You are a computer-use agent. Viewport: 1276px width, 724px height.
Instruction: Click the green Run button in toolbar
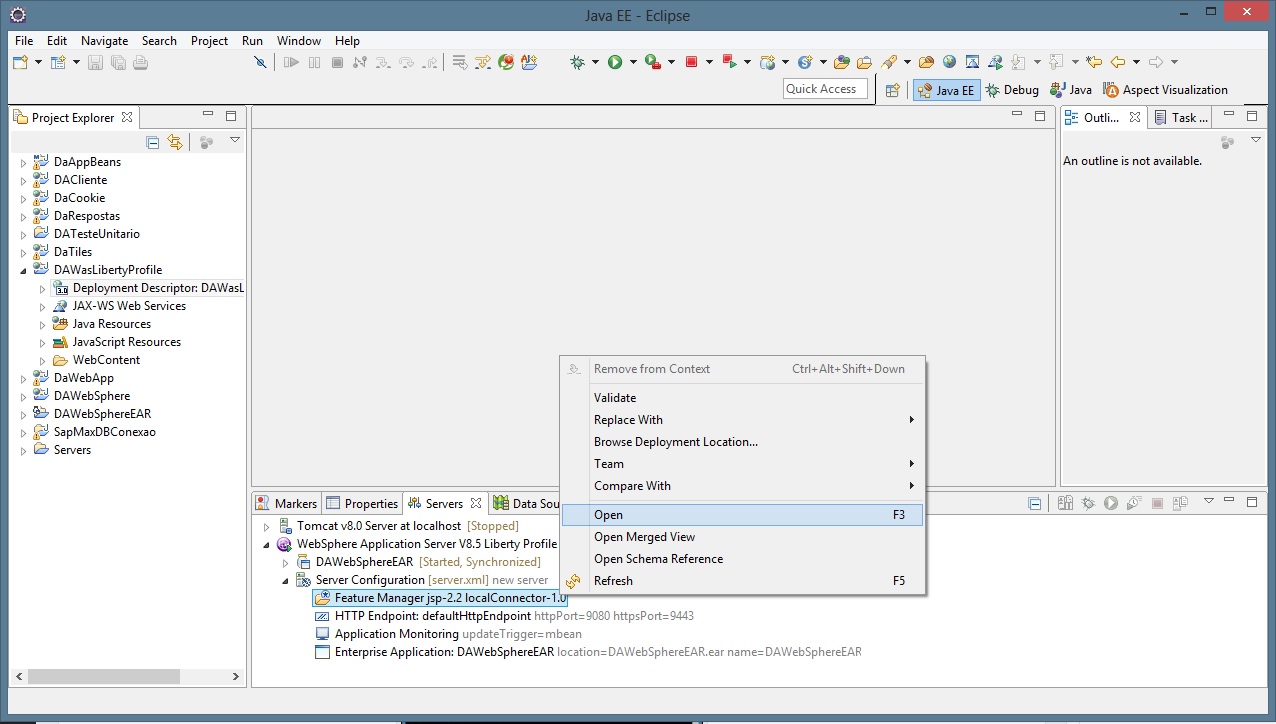point(615,62)
